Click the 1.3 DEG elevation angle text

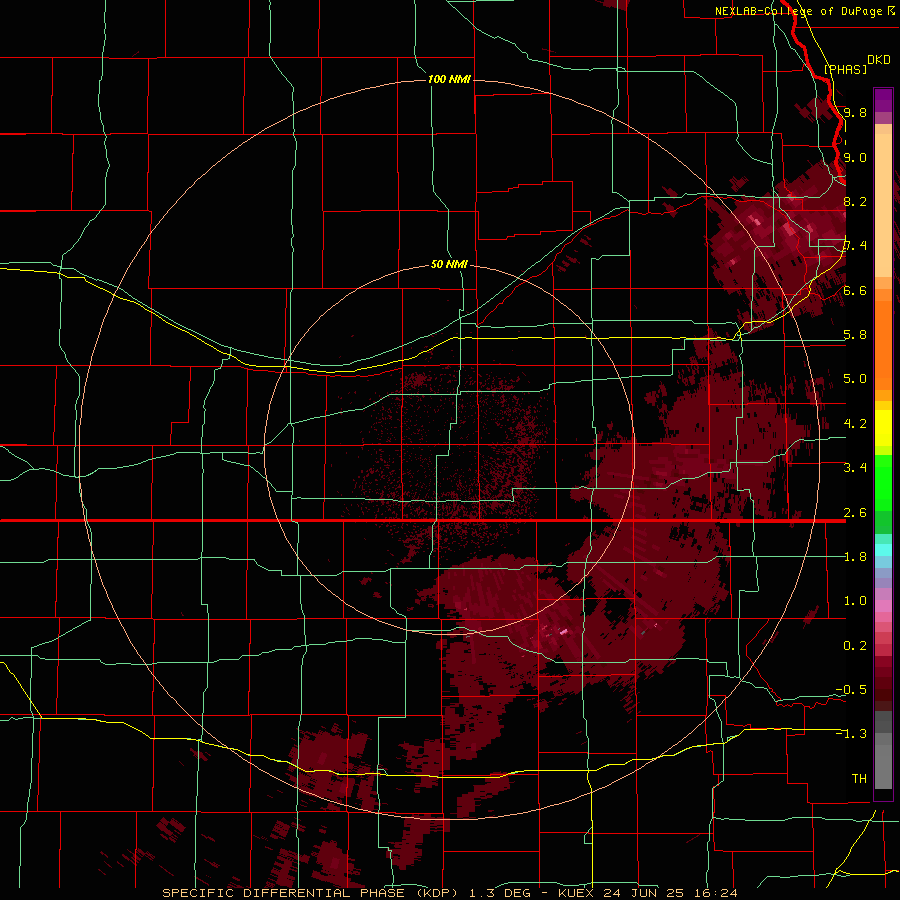click(x=500, y=893)
